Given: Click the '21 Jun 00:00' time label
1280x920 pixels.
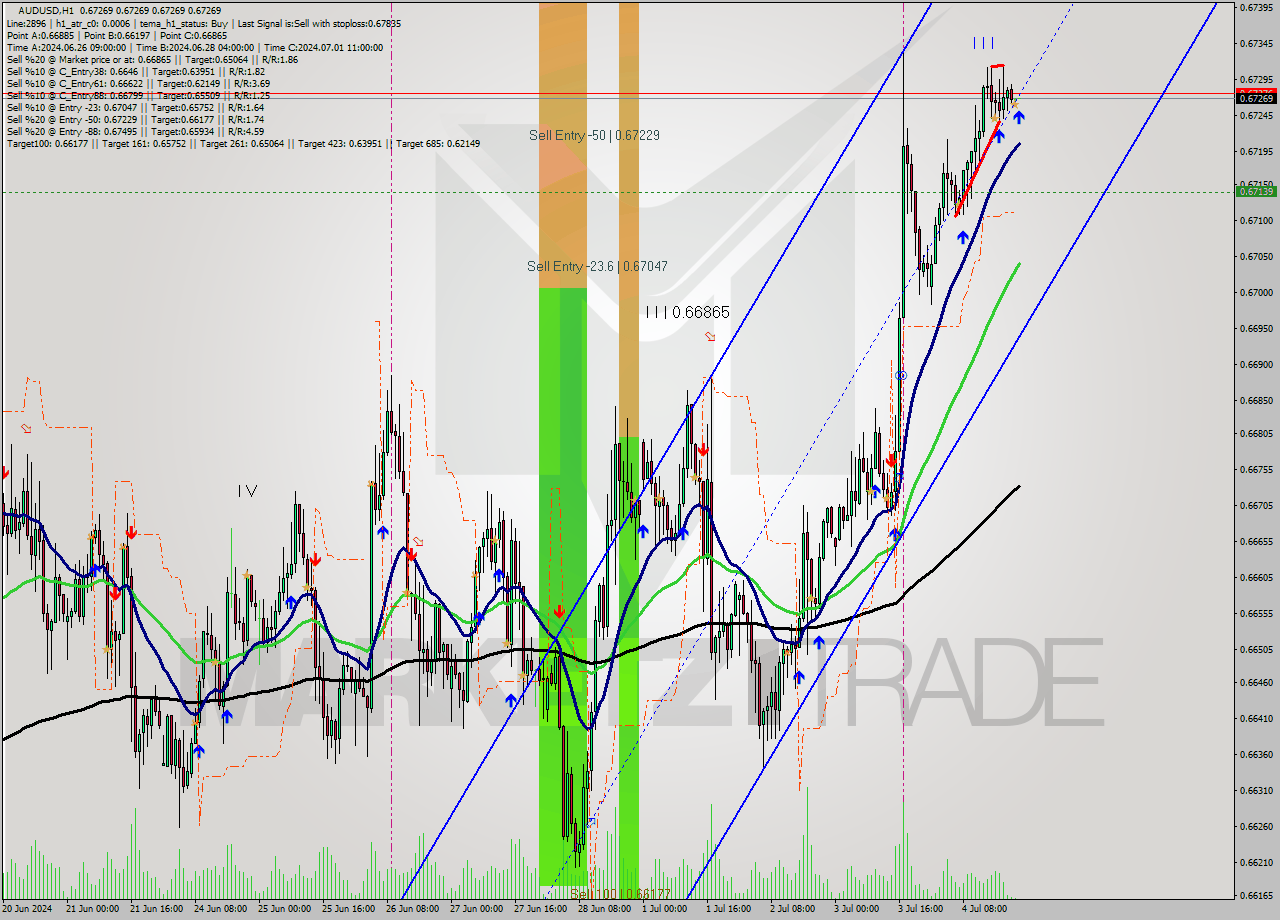Looking at the screenshot, I should click(x=91, y=909).
